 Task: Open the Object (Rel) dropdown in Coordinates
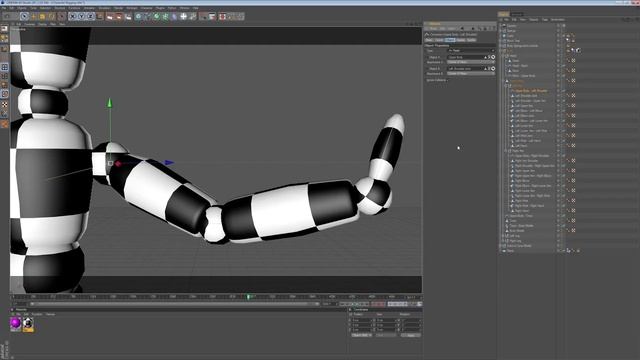point(362,335)
